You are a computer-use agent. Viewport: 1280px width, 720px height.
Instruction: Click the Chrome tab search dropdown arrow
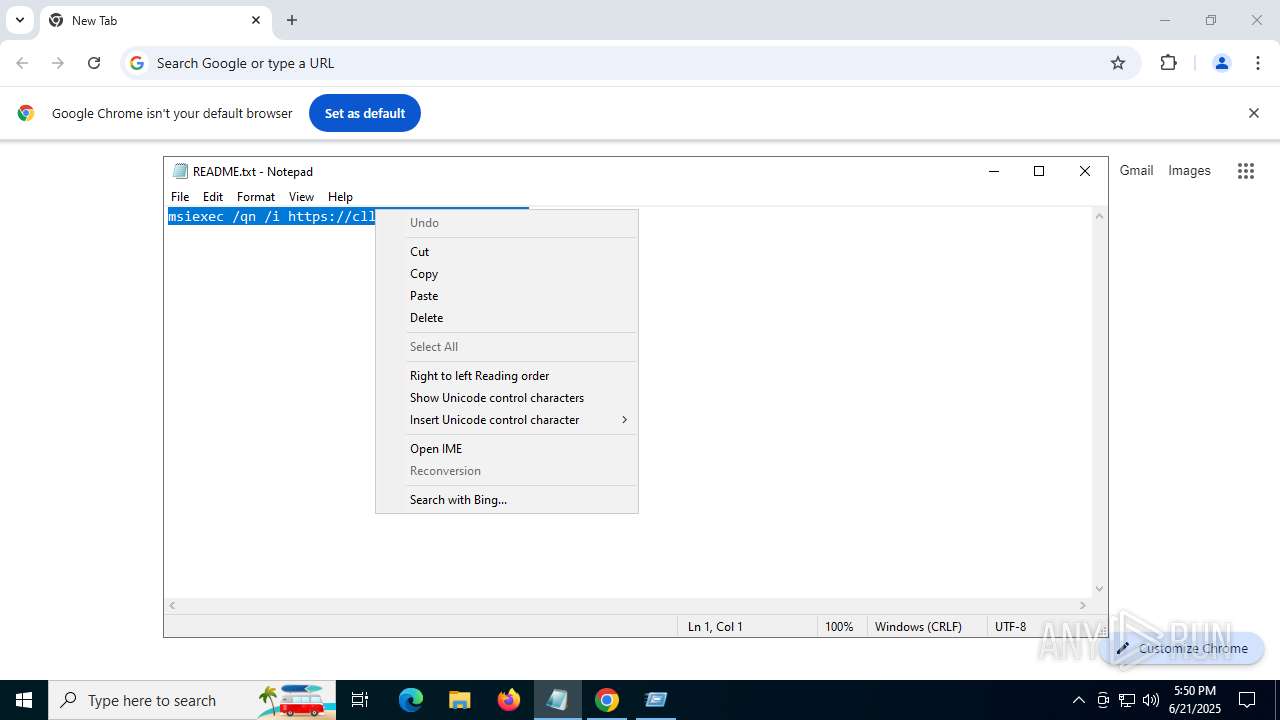(x=19, y=20)
